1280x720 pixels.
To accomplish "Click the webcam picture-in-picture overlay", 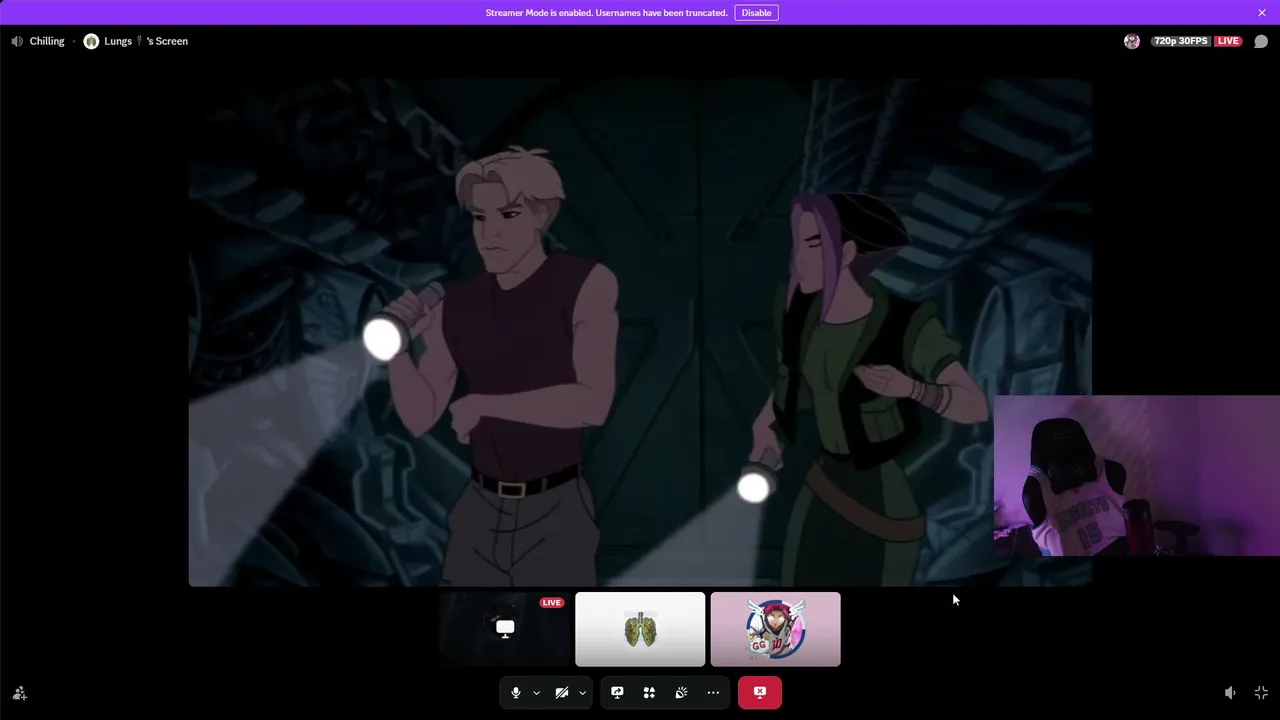I will click(1137, 476).
